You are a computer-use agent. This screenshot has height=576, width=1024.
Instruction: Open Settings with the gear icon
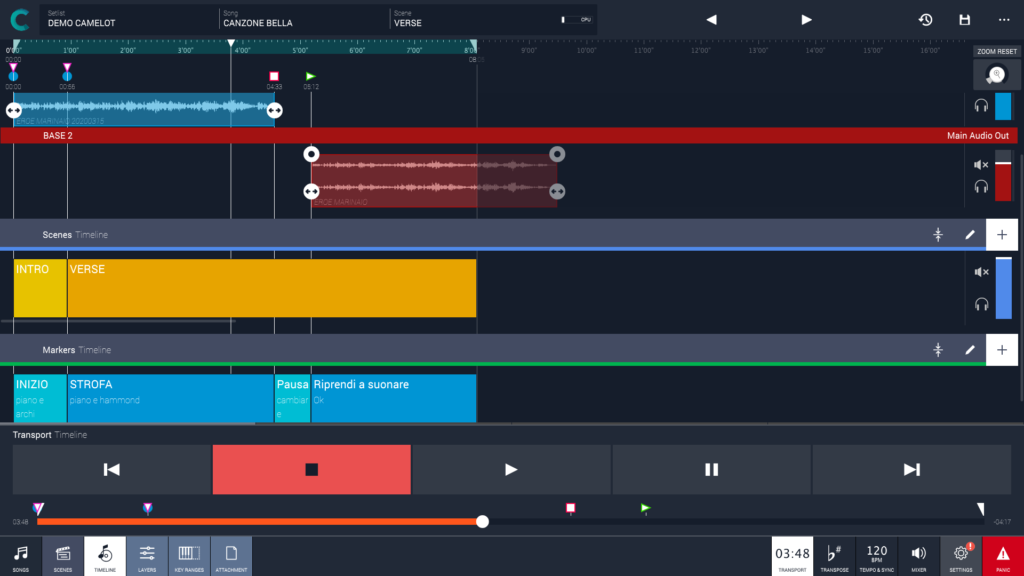[961, 555]
